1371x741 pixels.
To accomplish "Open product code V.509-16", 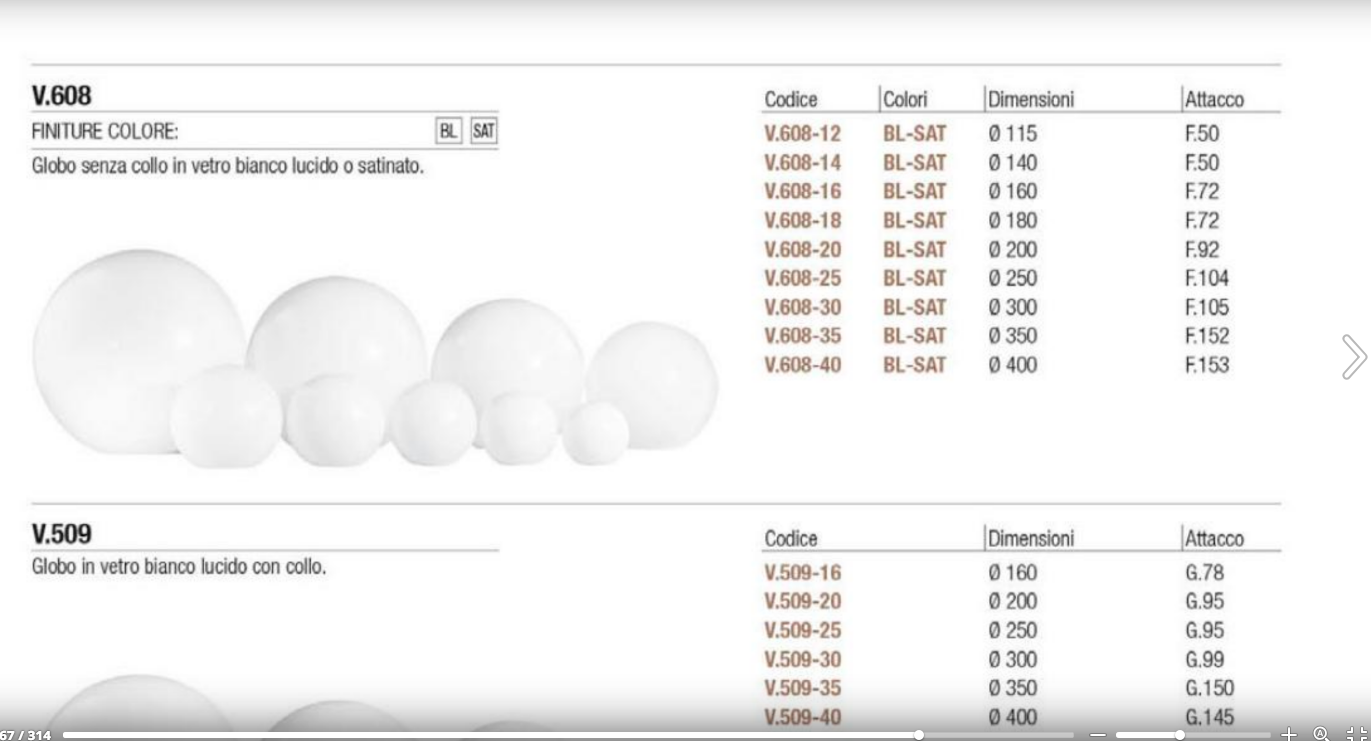I will pos(802,573).
